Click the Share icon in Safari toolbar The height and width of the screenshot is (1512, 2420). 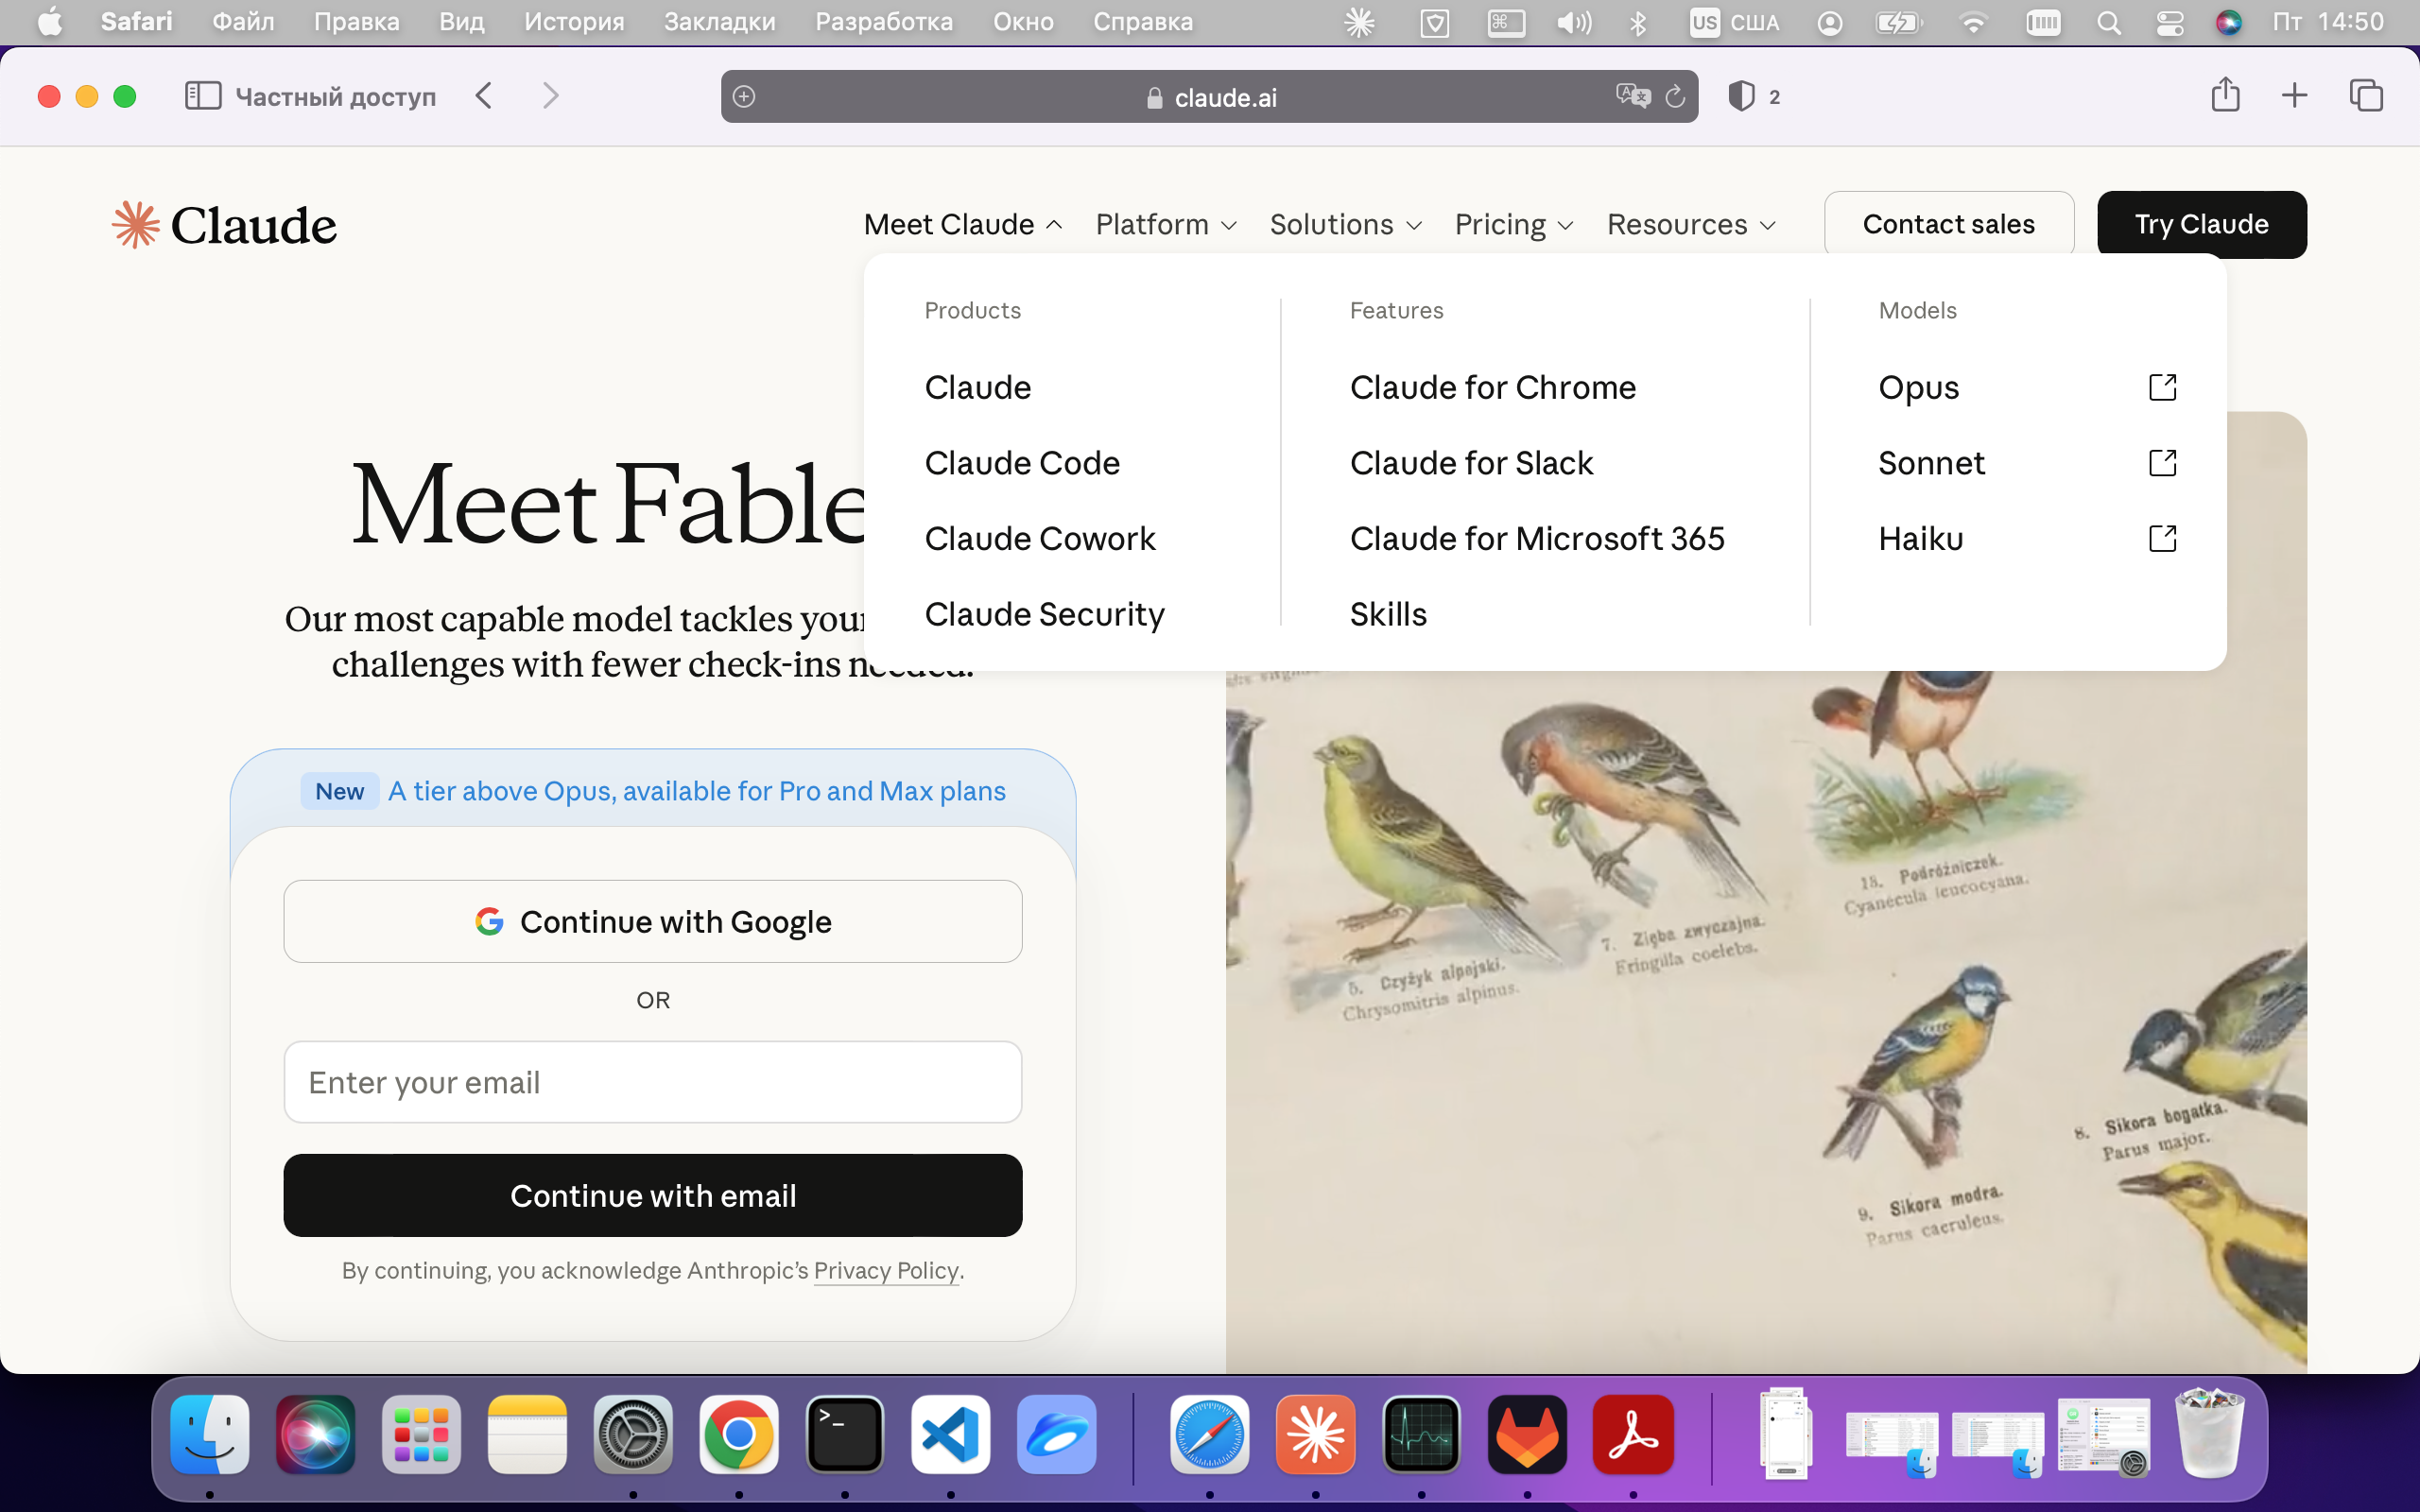(x=2225, y=95)
